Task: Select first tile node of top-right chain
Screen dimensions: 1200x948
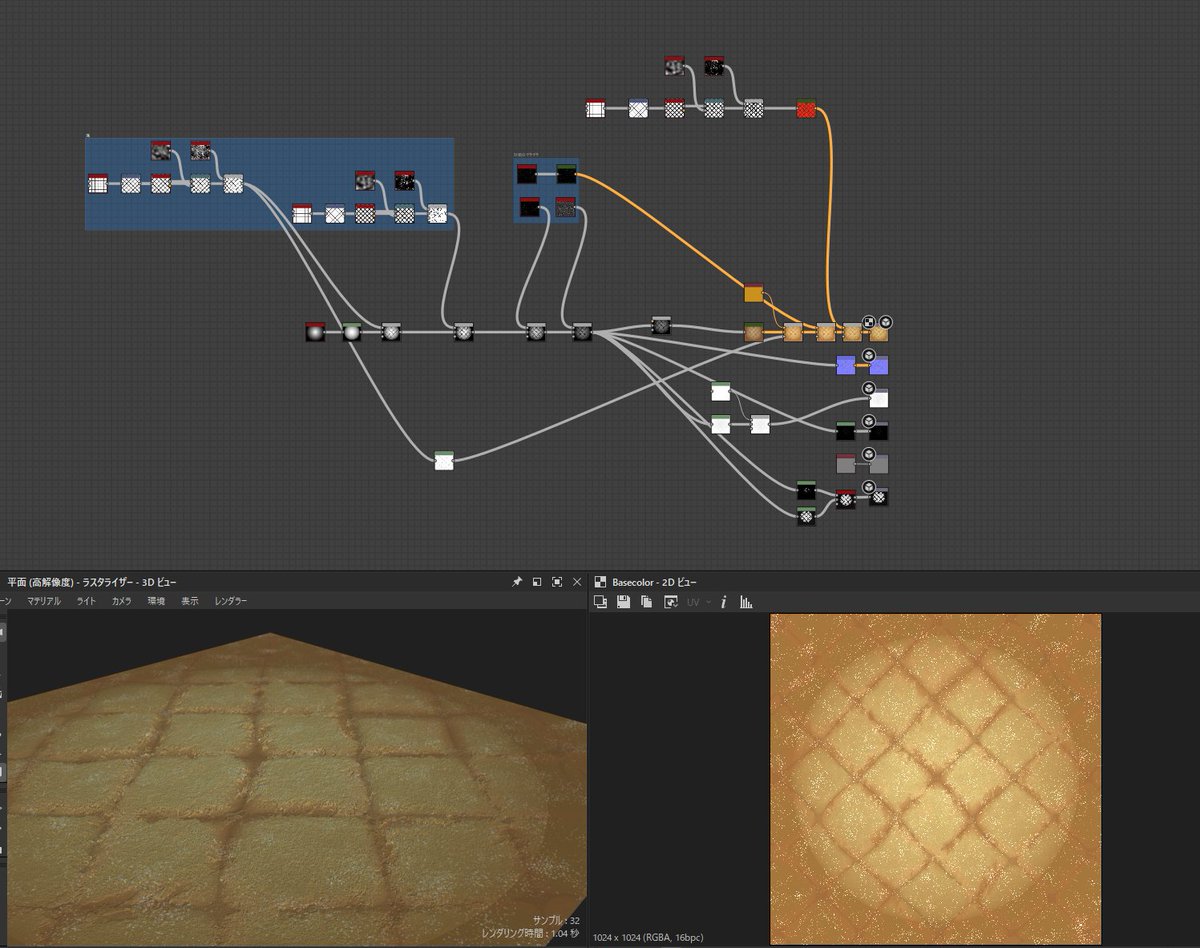Action: [595, 108]
